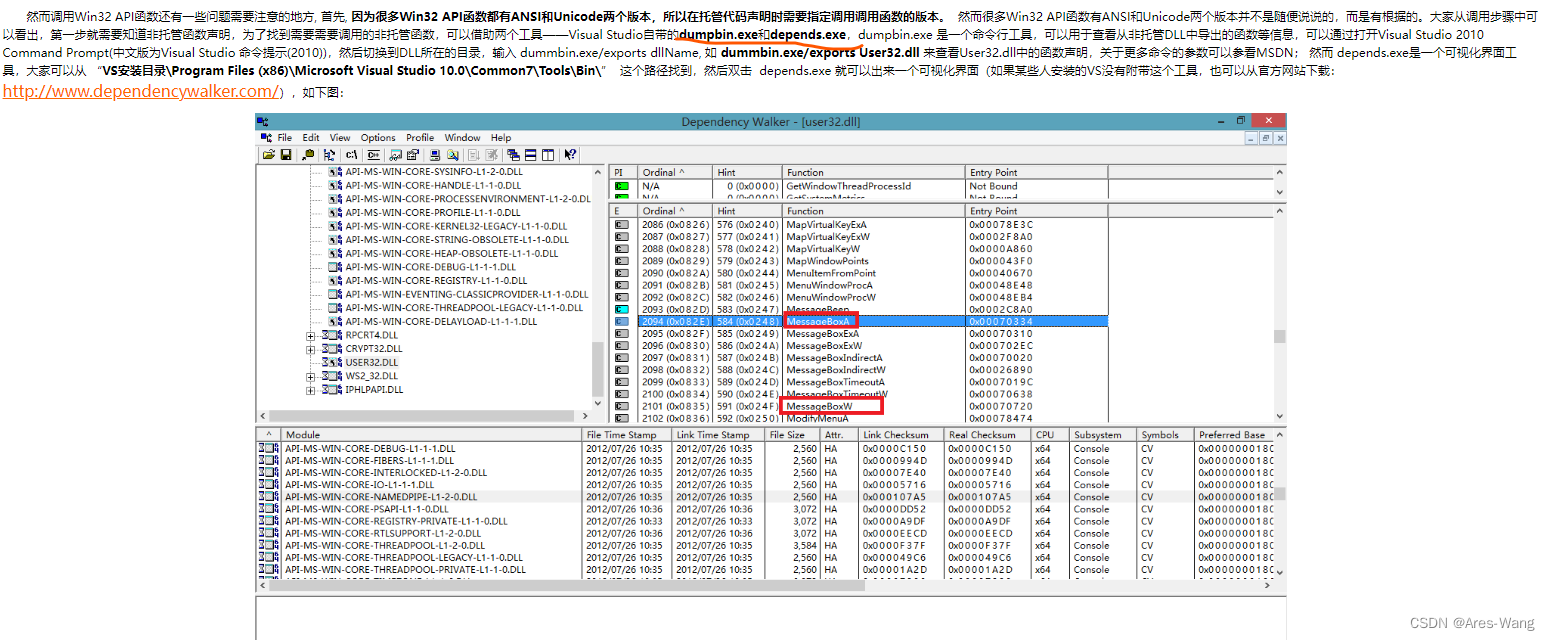The image size is (1550, 640).
Task: Open a new module with the Open toolbar icon
Action: 269,155
